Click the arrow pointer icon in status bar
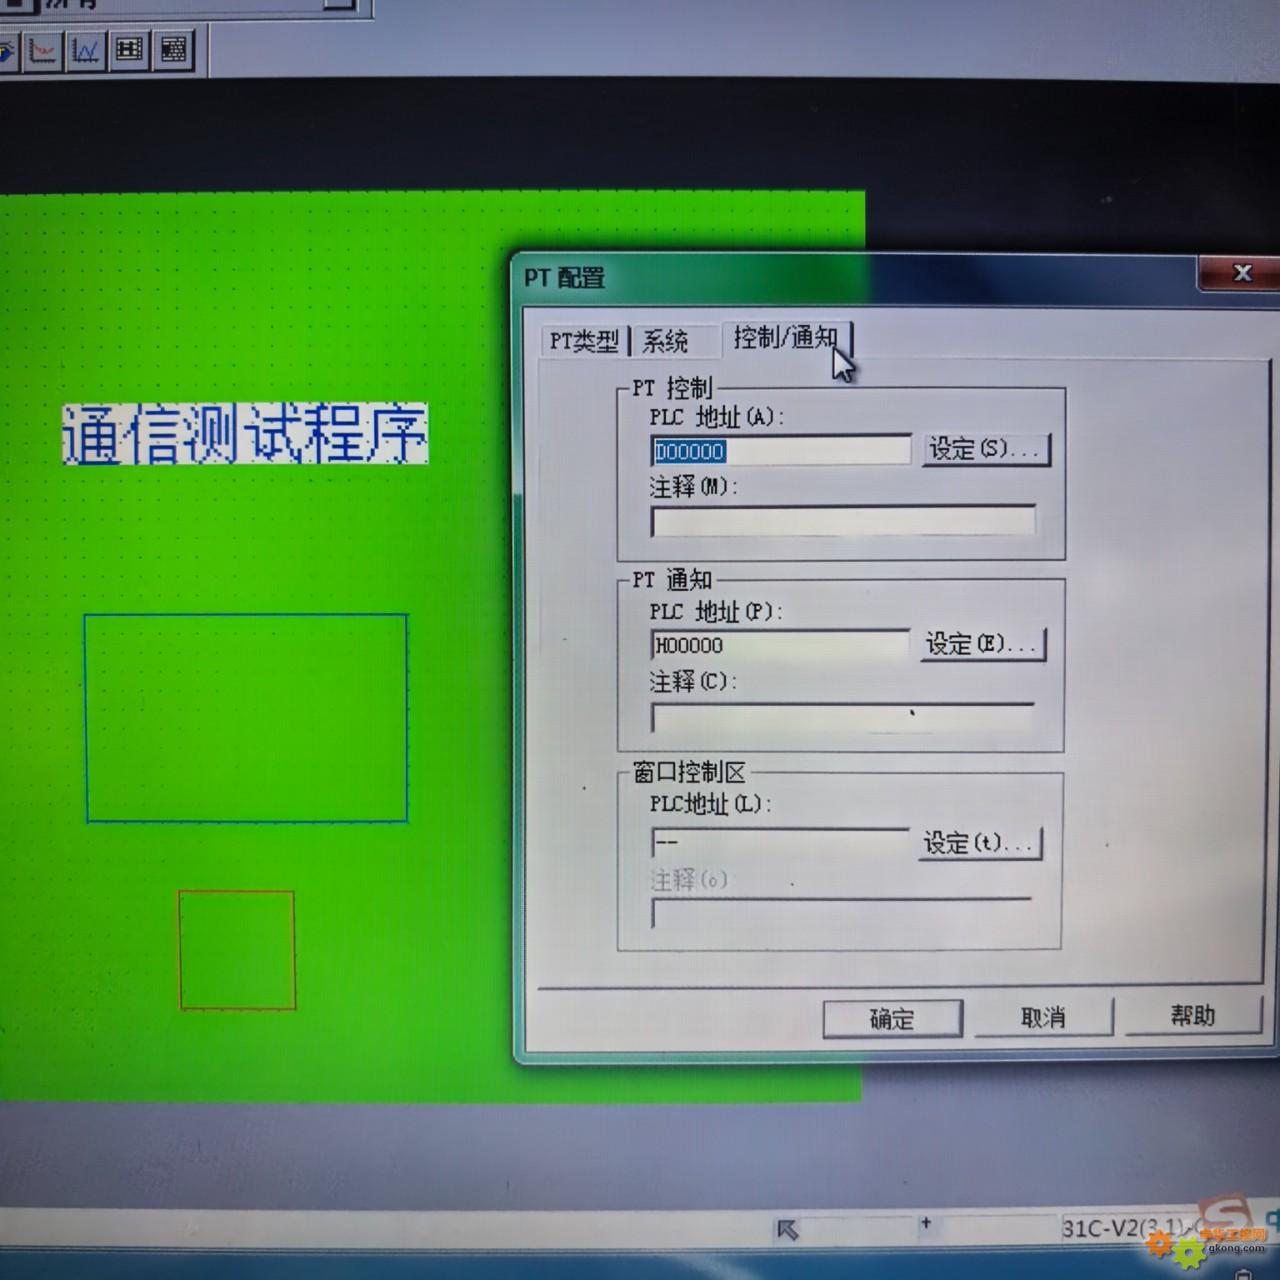Viewport: 1280px width, 1280px height. point(788,1230)
